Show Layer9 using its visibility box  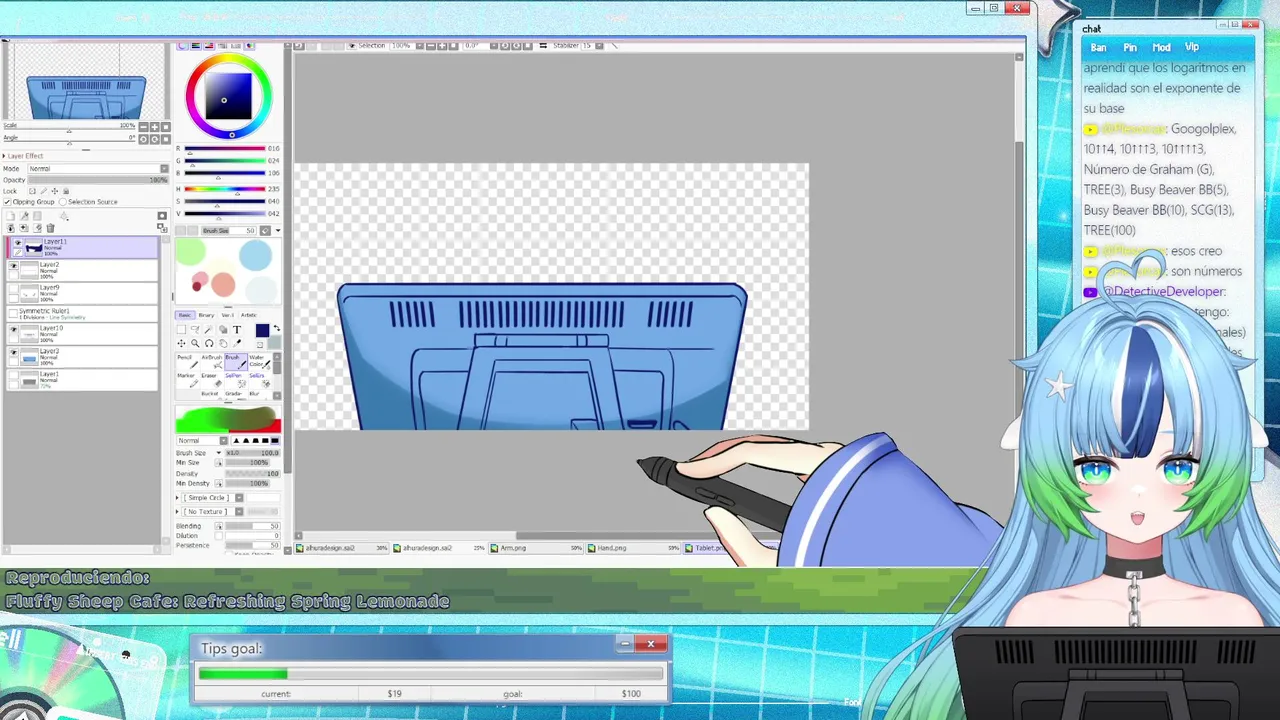(x=13, y=288)
